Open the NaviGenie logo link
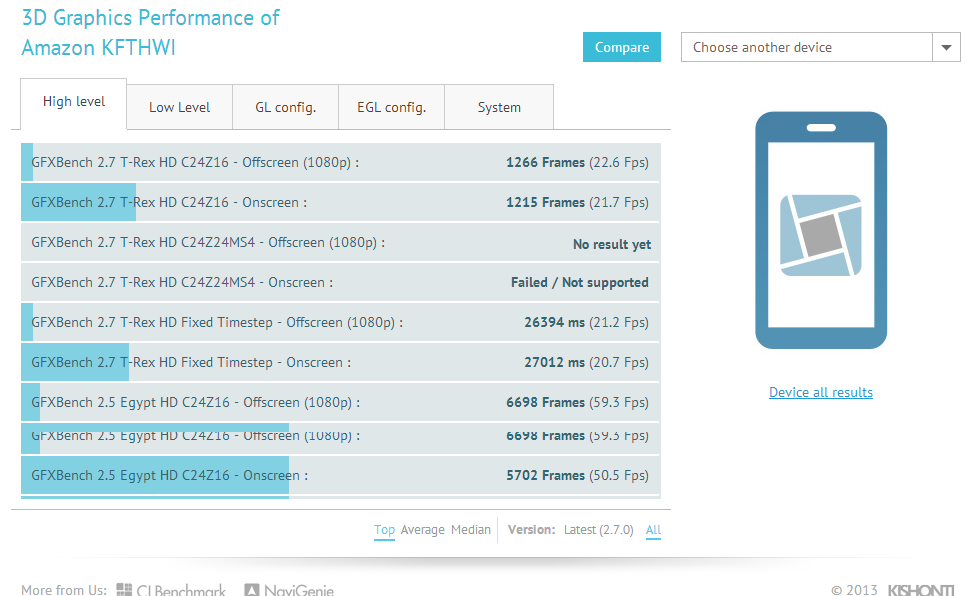Viewport: 971px width, 596px height. click(x=289, y=590)
